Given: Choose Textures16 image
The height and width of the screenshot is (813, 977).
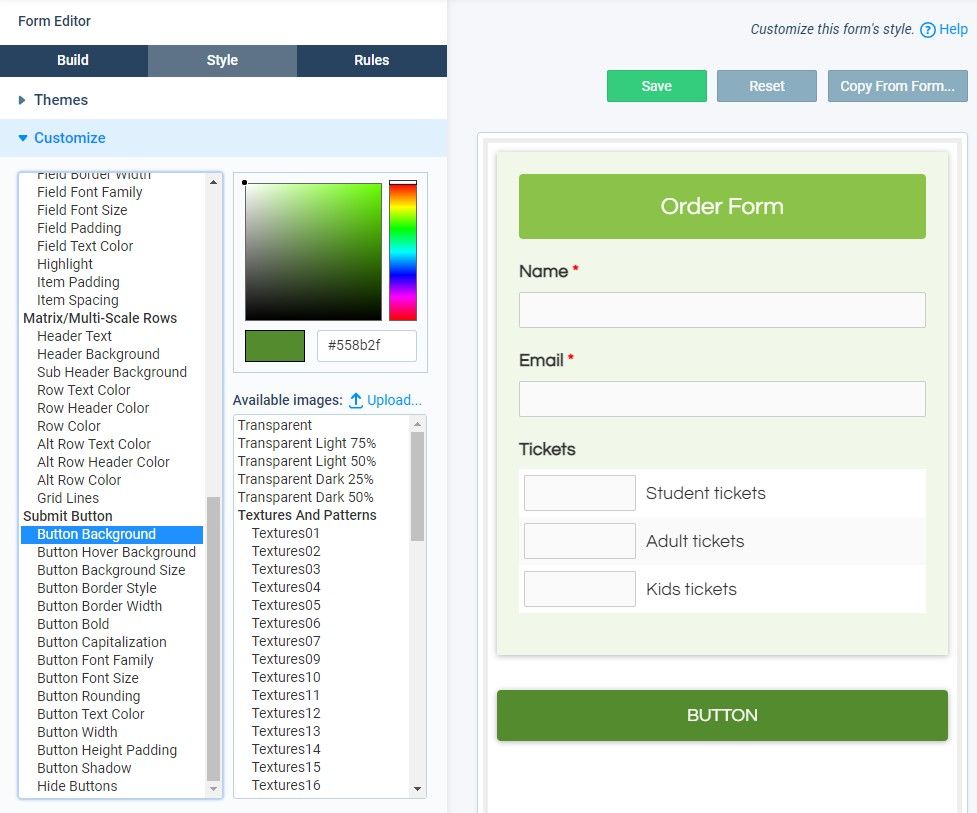Looking at the screenshot, I should click(285, 786).
